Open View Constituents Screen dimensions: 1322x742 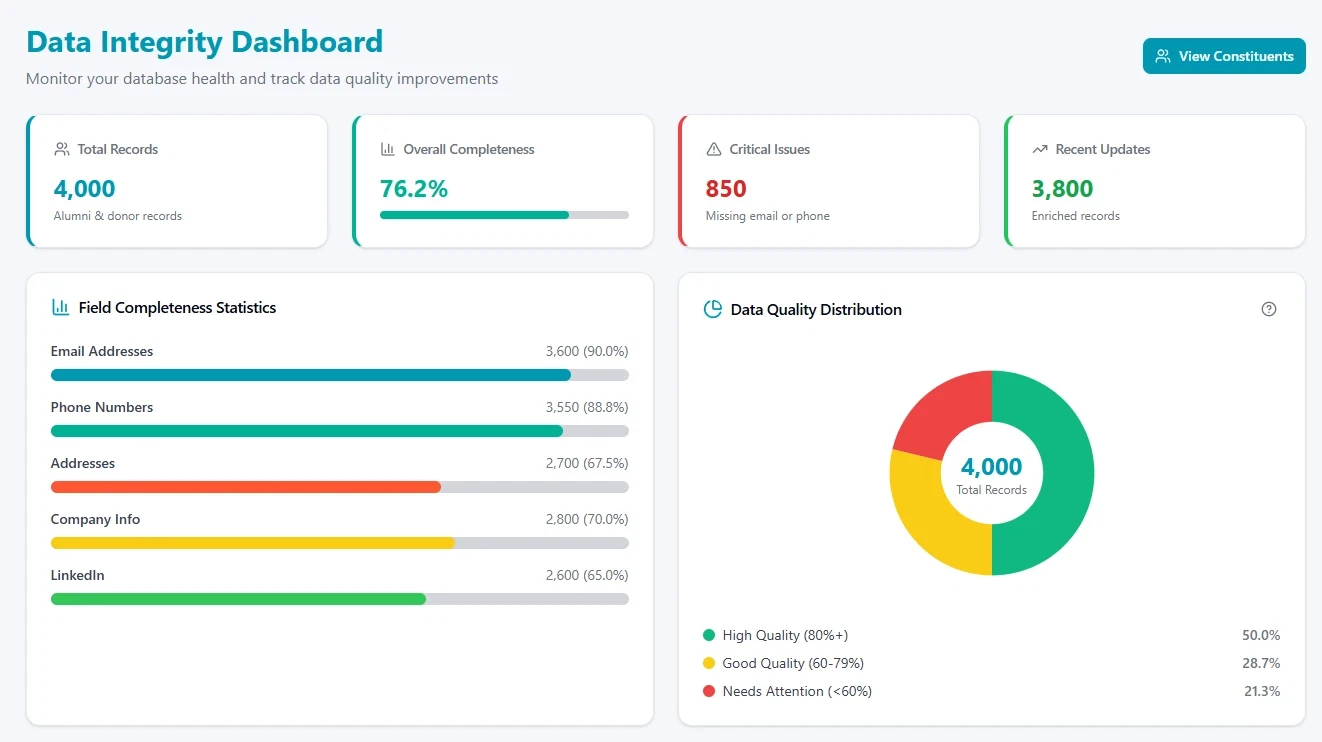click(x=1224, y=56)
